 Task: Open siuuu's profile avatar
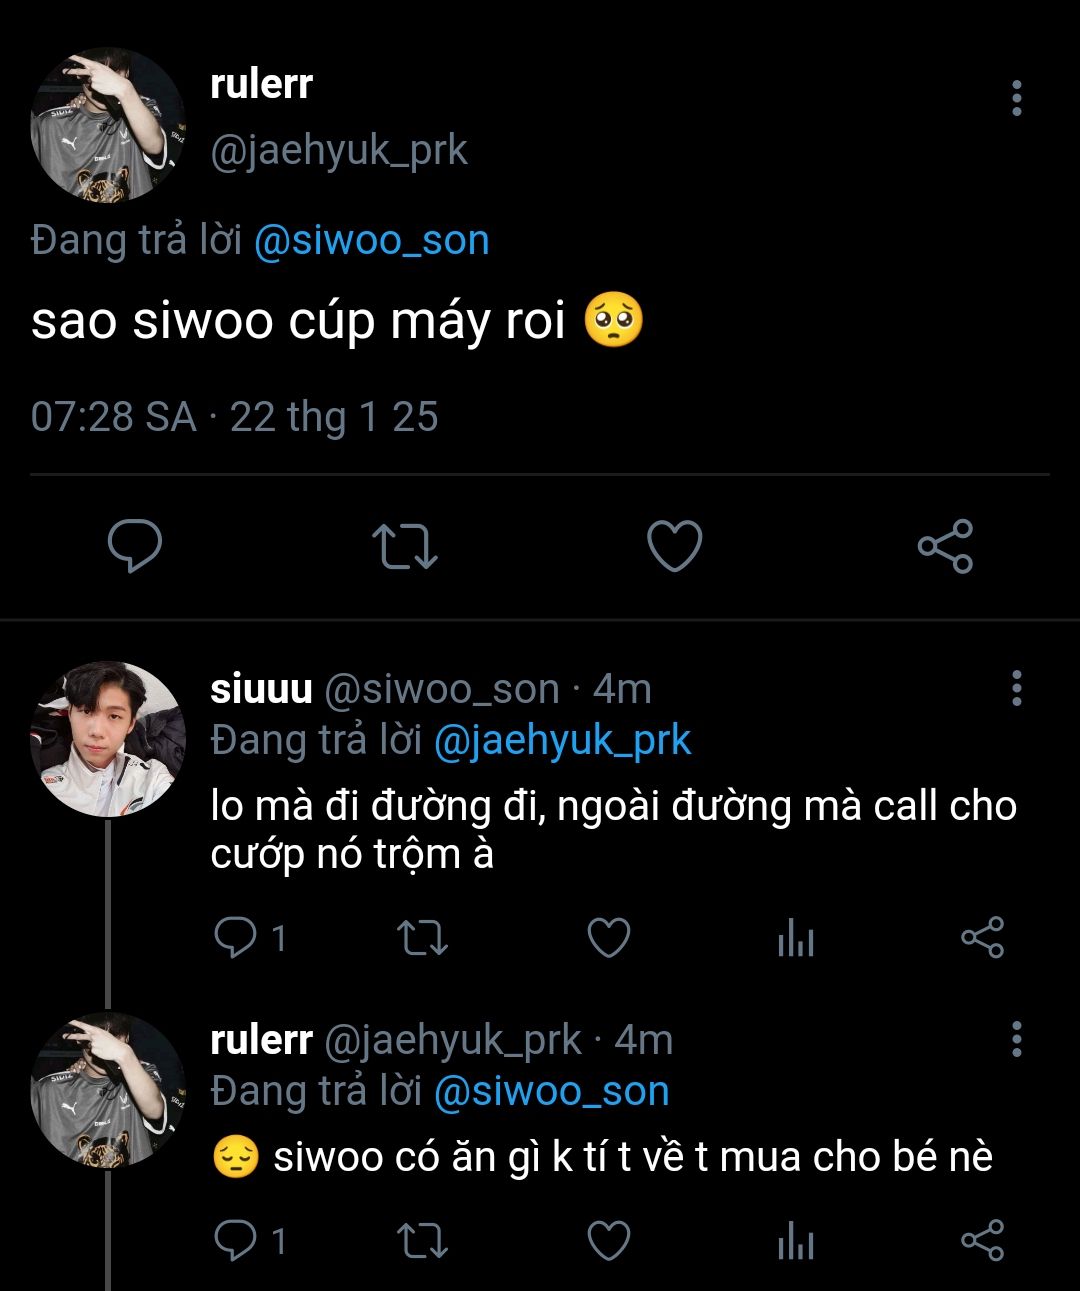click(x=107, y=739)
